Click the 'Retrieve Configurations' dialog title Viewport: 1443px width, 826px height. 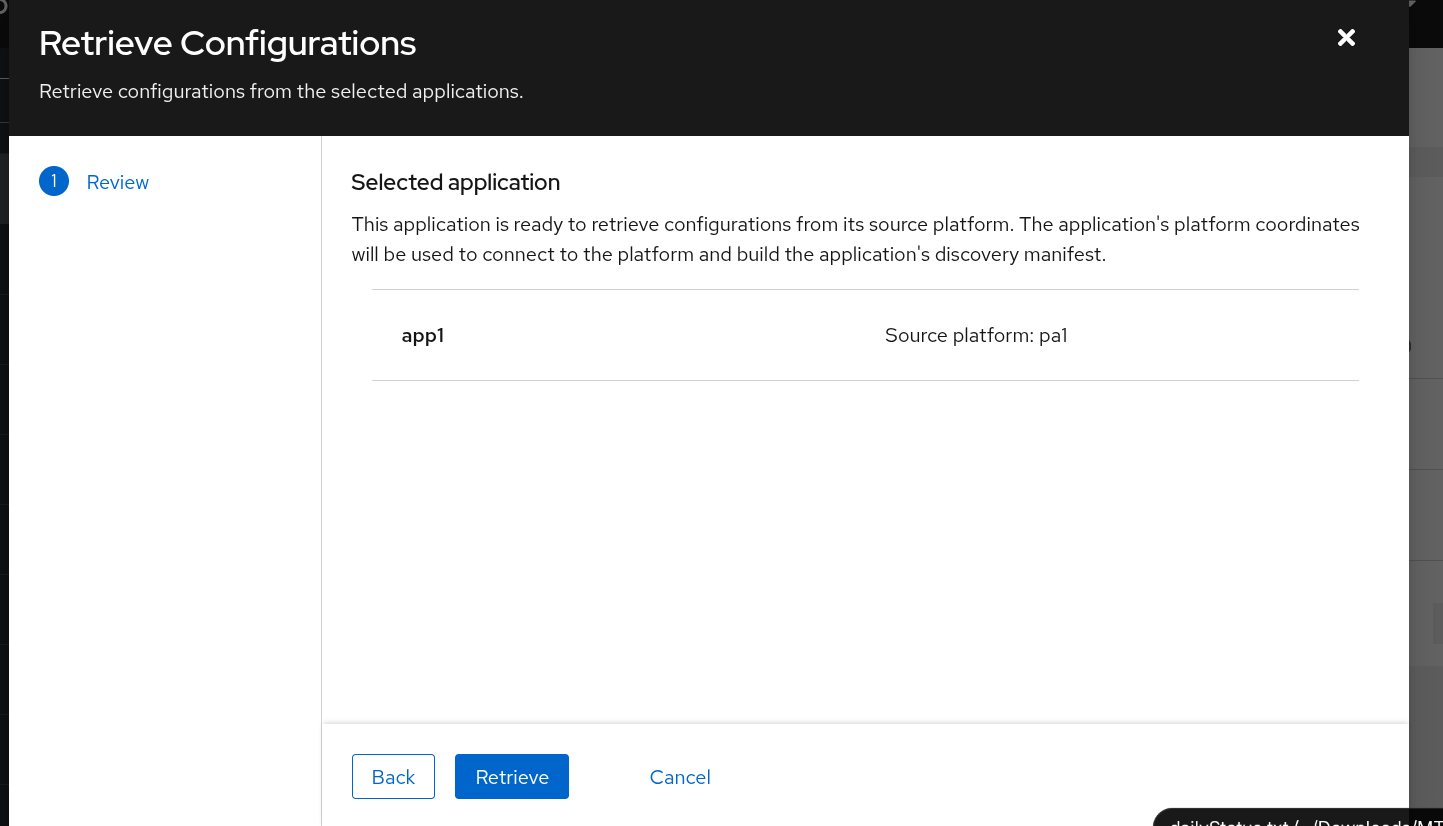click(227, 44)
